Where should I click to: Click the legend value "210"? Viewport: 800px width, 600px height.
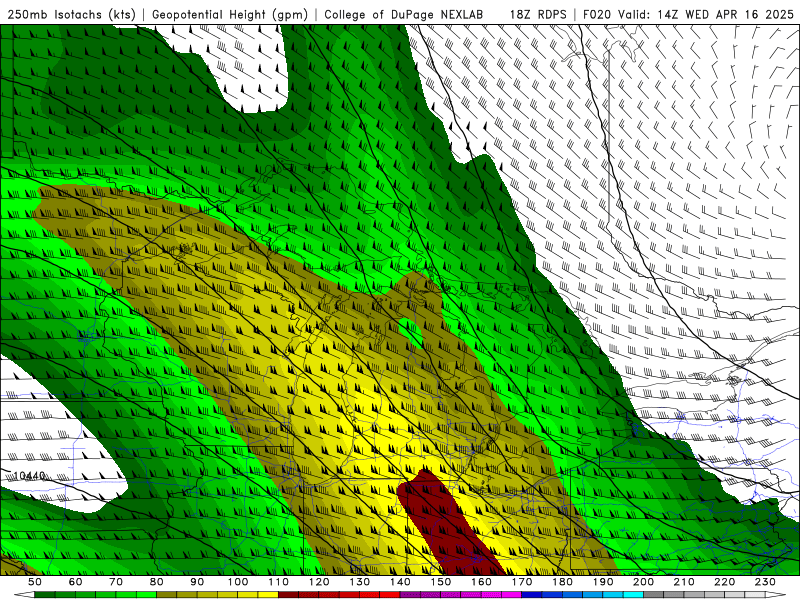(684, 582)
